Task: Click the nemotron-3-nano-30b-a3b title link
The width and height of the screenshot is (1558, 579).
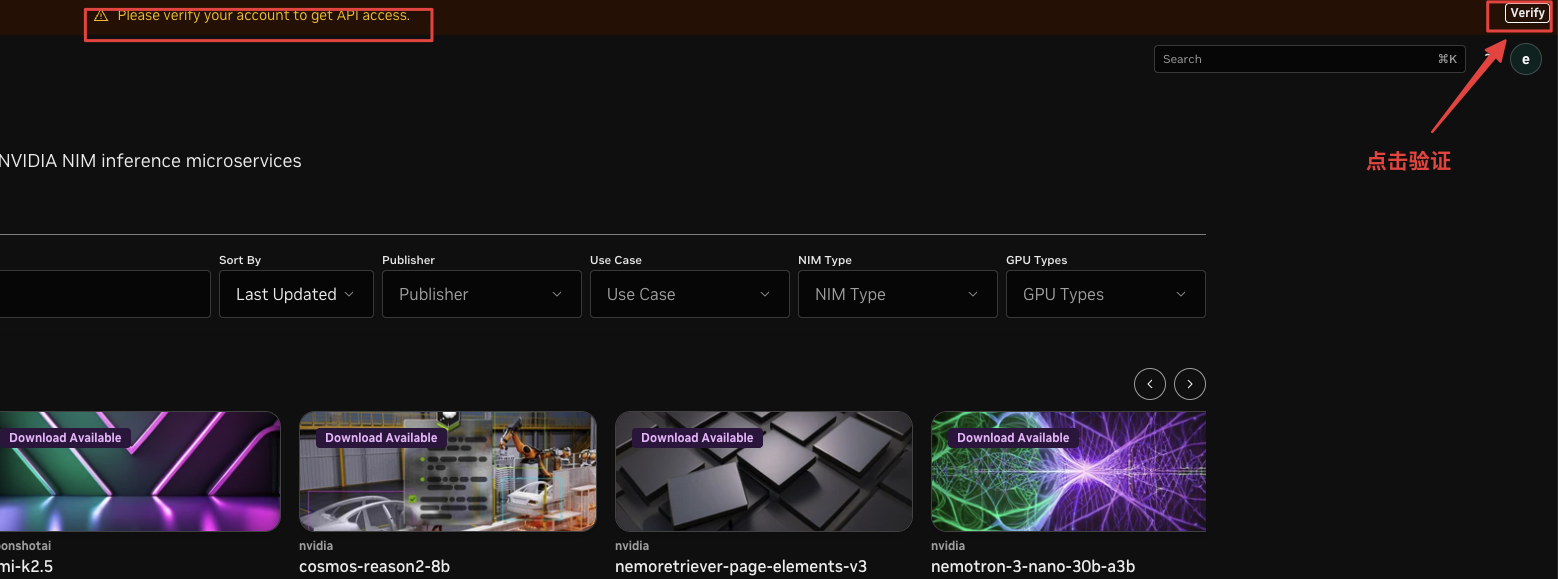Action: [x=1033, y=566]
